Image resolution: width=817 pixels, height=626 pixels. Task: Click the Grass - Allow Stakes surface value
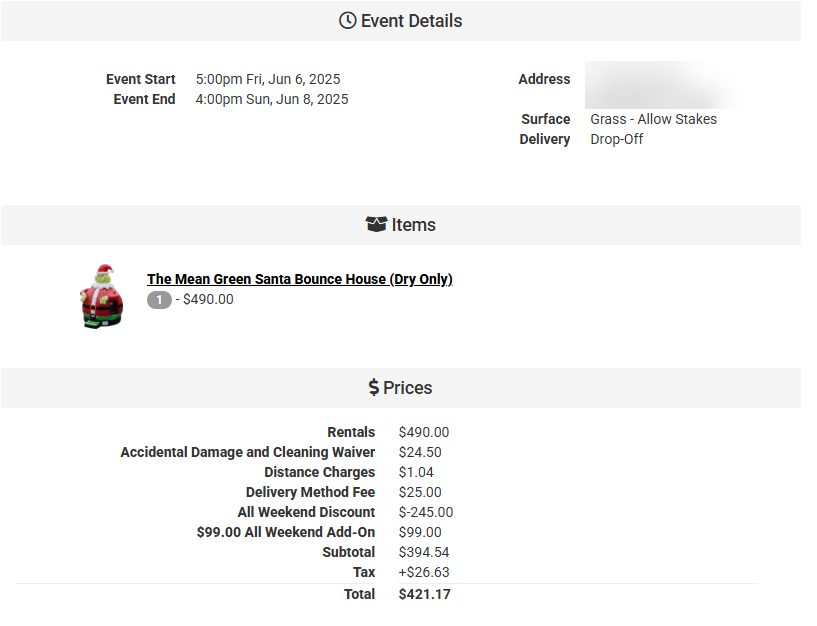click(653, 119)
